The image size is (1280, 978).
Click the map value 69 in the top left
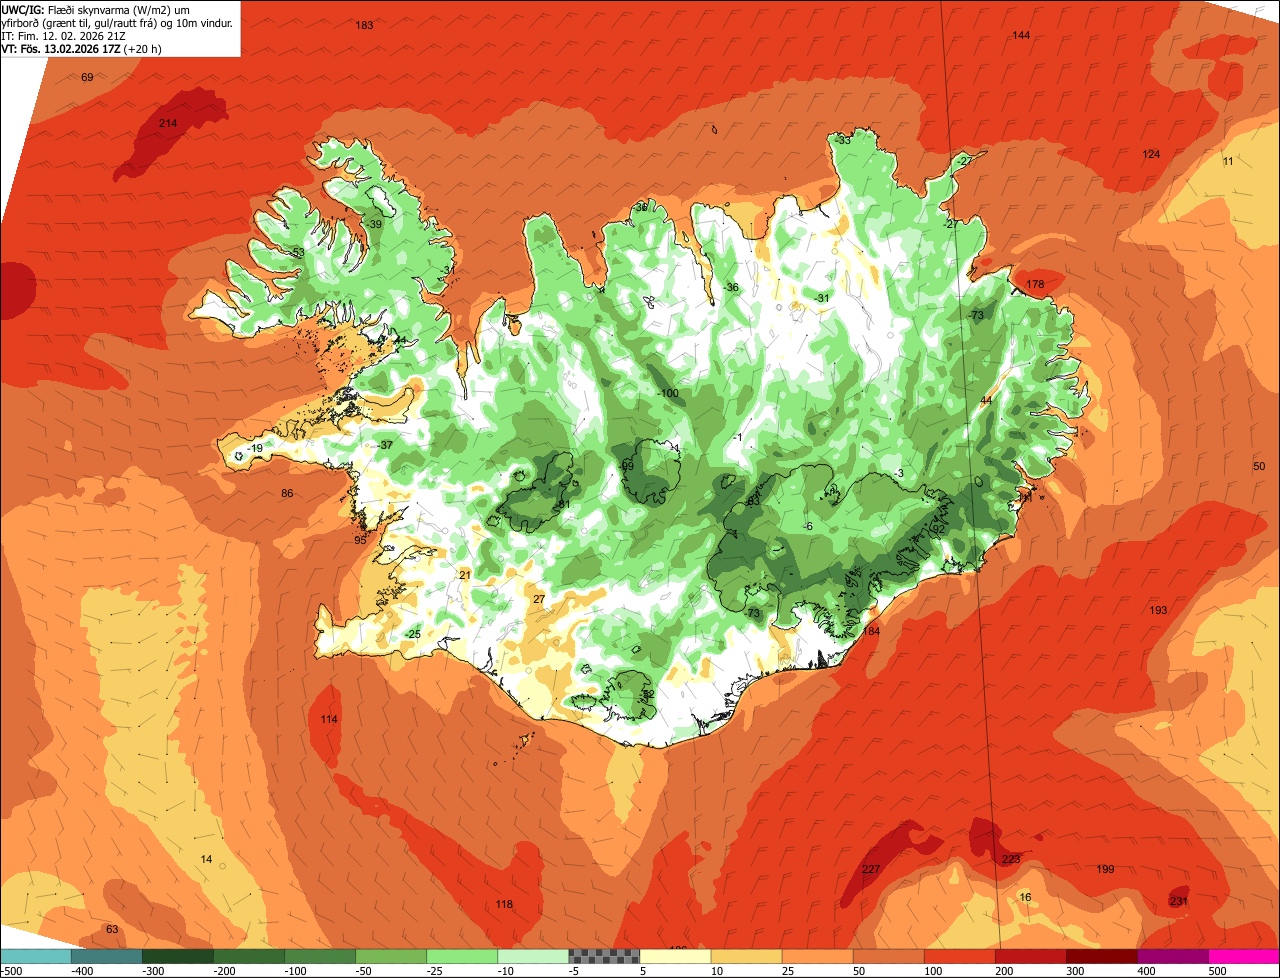pos(87,77)
